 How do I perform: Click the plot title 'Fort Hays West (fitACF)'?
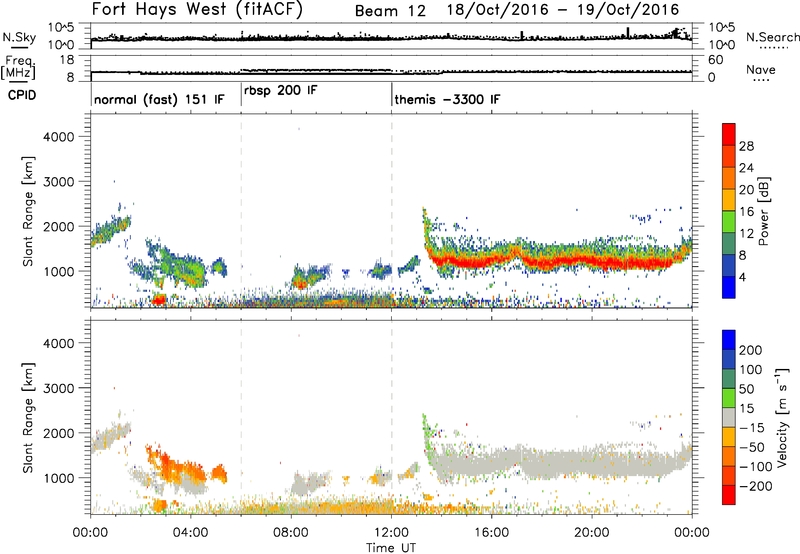197,10
